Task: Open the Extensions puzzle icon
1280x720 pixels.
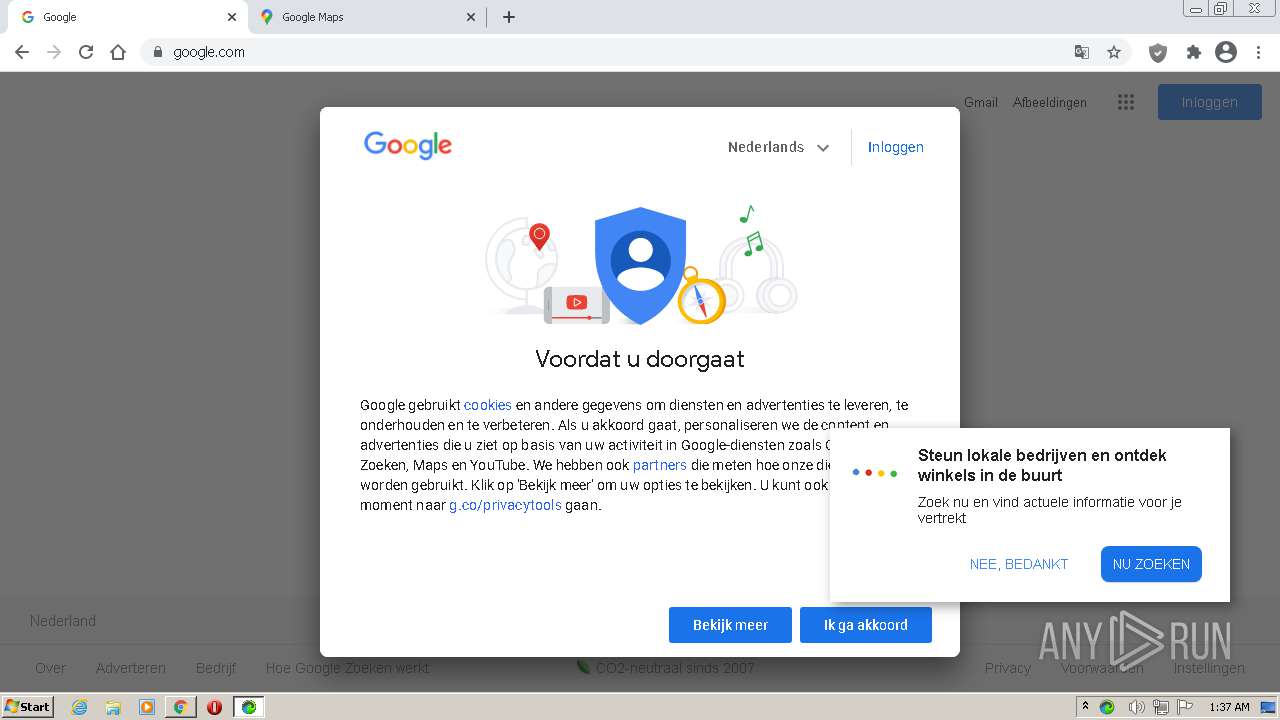Action: (x=1193, y=52)
